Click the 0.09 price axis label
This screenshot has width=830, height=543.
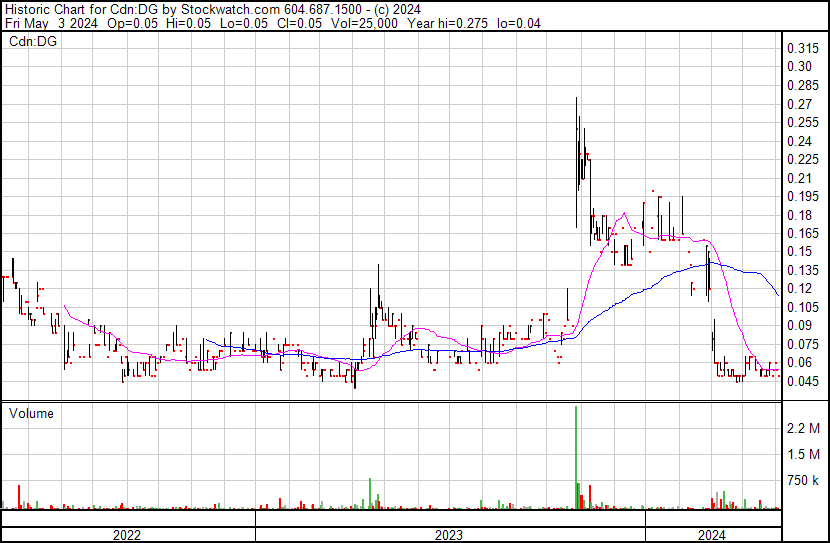pos(799,325)
